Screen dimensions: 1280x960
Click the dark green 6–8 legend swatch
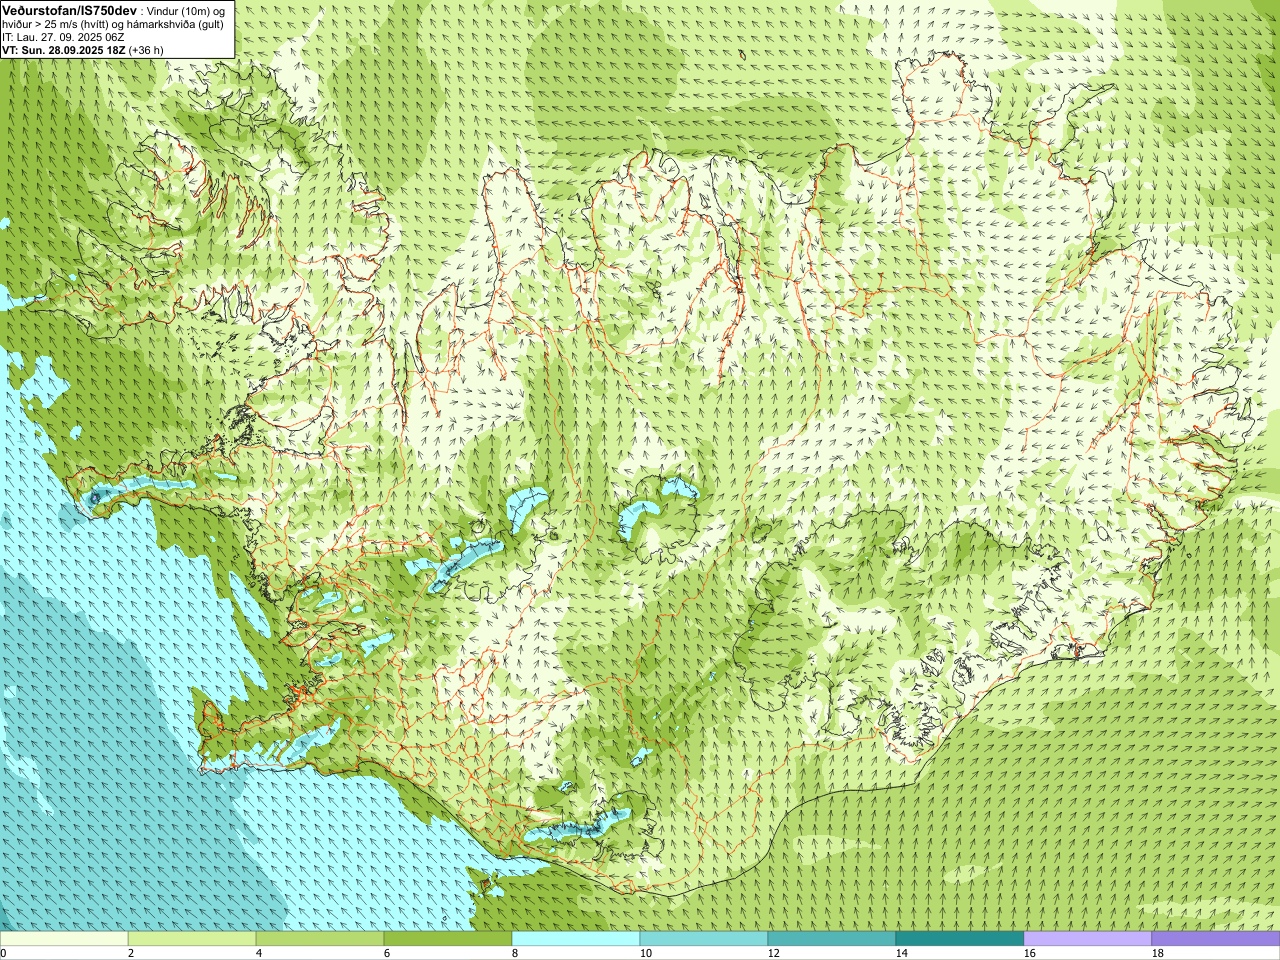(448, 939)
